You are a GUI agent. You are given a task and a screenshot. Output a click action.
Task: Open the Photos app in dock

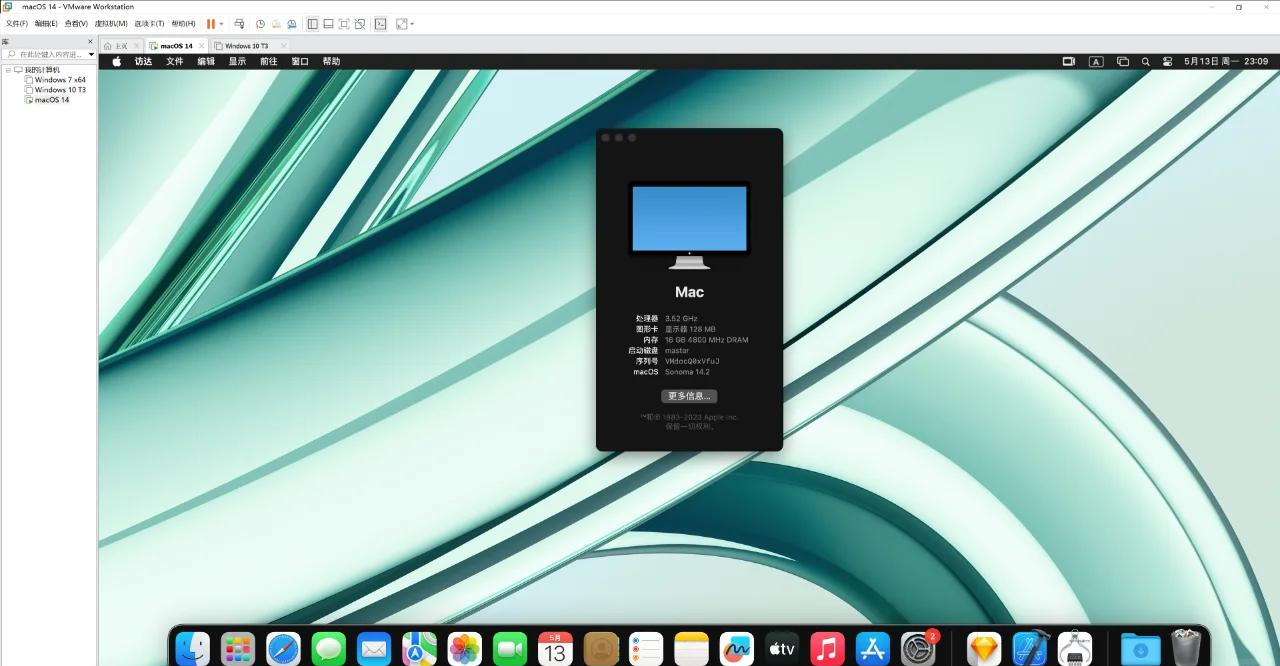point(465,649)
